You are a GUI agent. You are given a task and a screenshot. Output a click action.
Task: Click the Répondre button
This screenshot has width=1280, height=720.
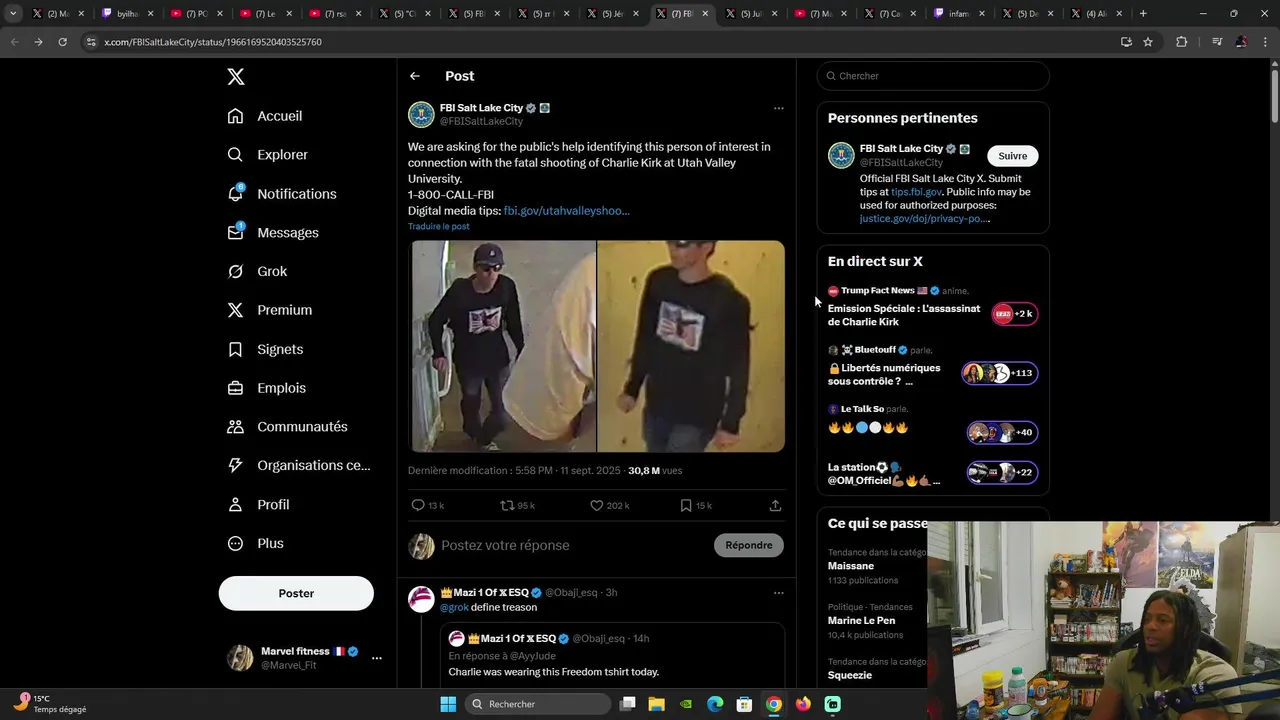pos(749,545)
